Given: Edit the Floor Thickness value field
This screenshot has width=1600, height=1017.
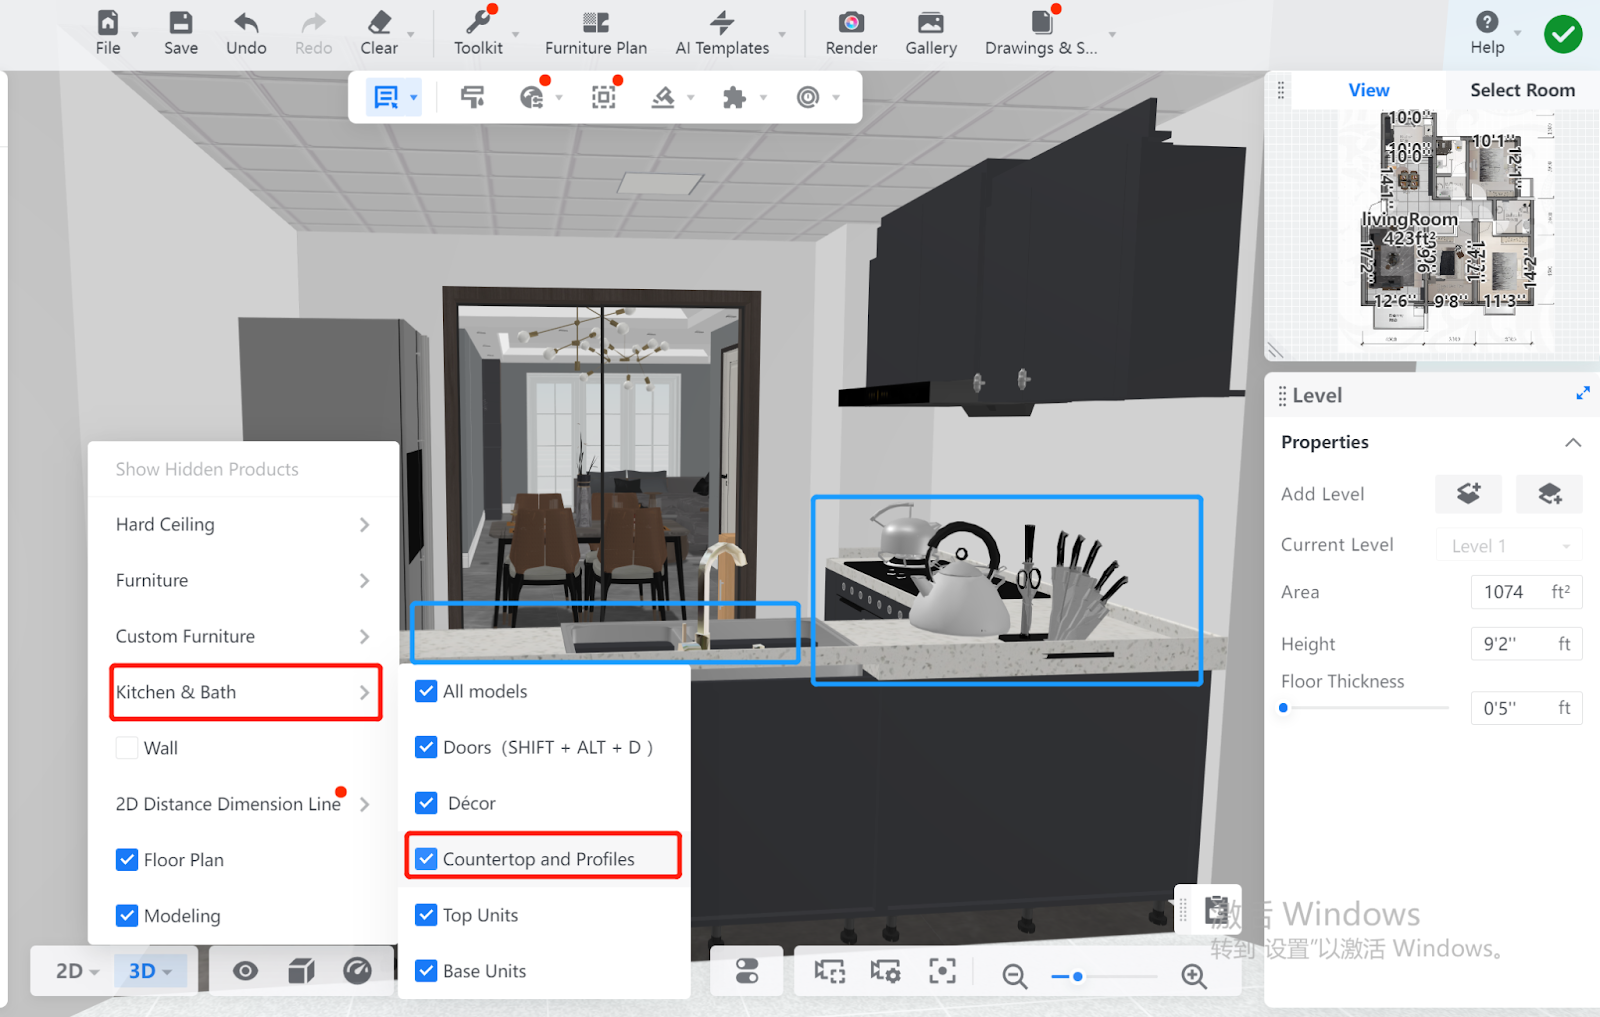Looking at the screenshot, I should tap(1527, 708).
